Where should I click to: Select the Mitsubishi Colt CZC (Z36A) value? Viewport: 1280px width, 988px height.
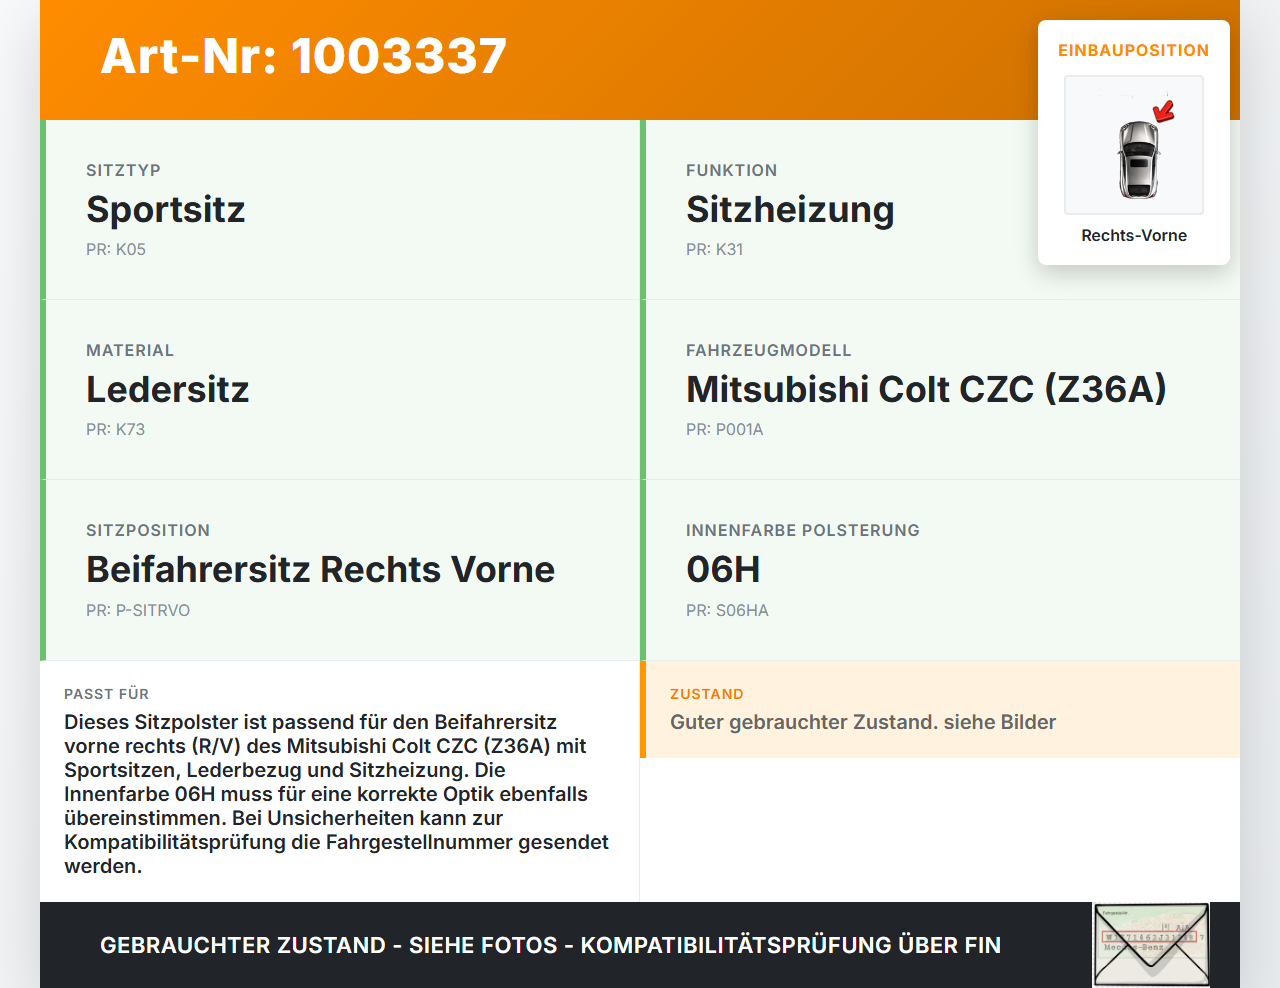tap(927, 389)
